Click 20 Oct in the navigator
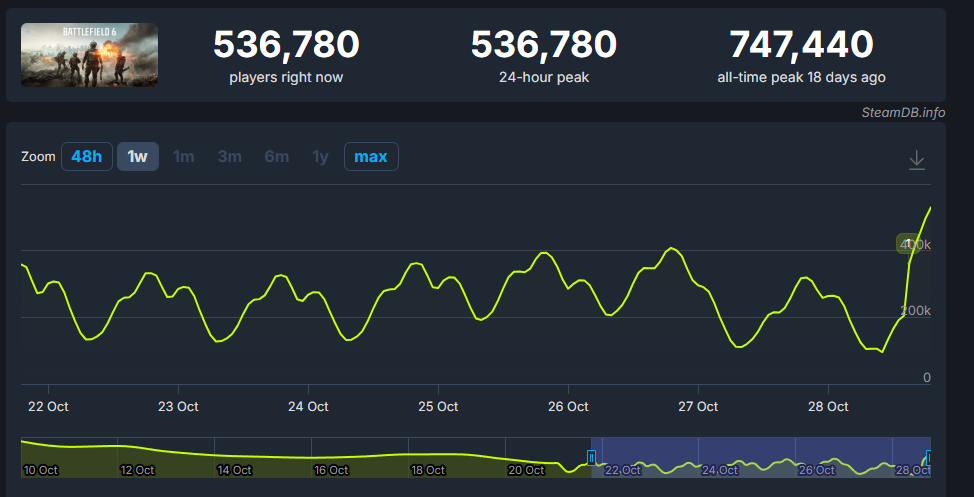 526,470
